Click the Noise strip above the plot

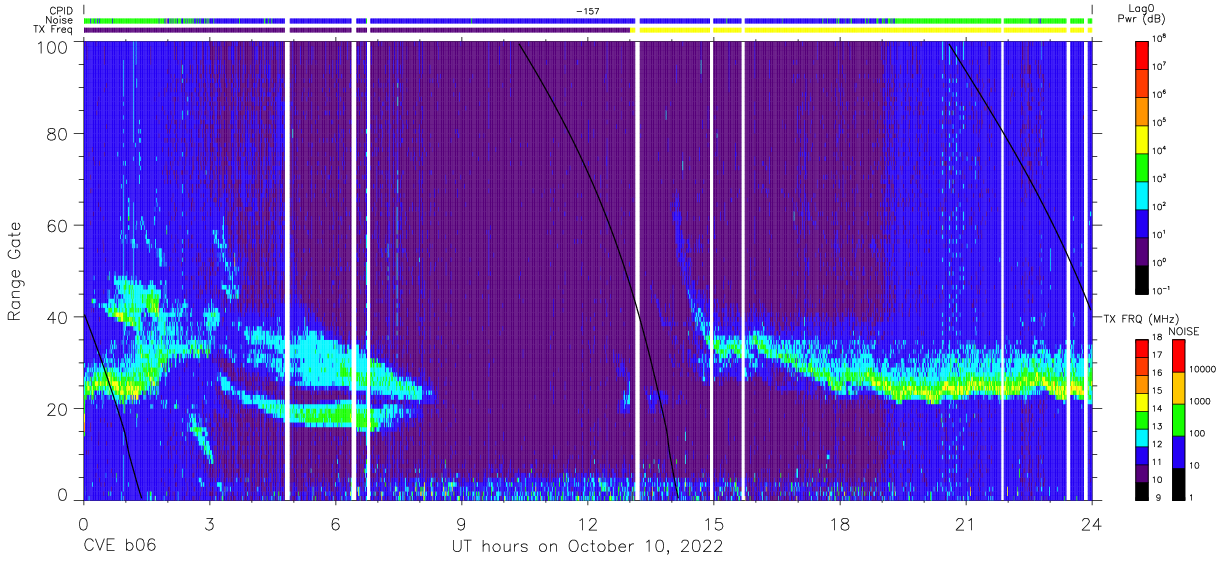coord(588,20)
